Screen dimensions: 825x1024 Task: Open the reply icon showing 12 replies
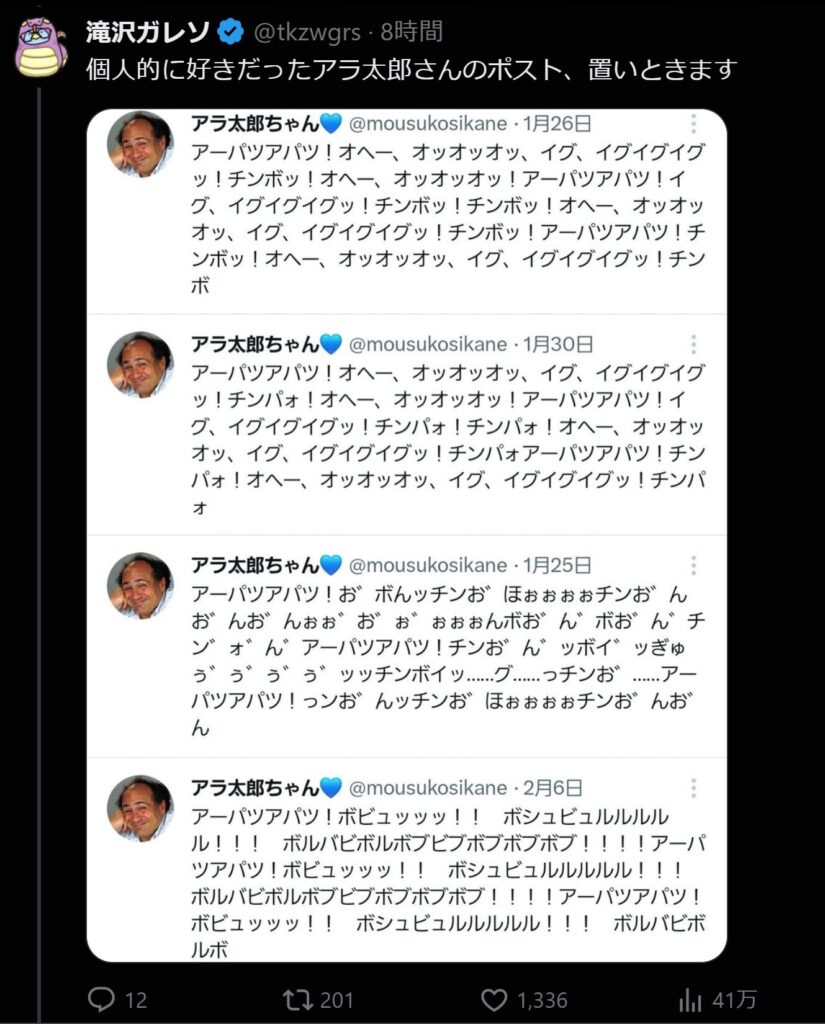pos(101,999)
